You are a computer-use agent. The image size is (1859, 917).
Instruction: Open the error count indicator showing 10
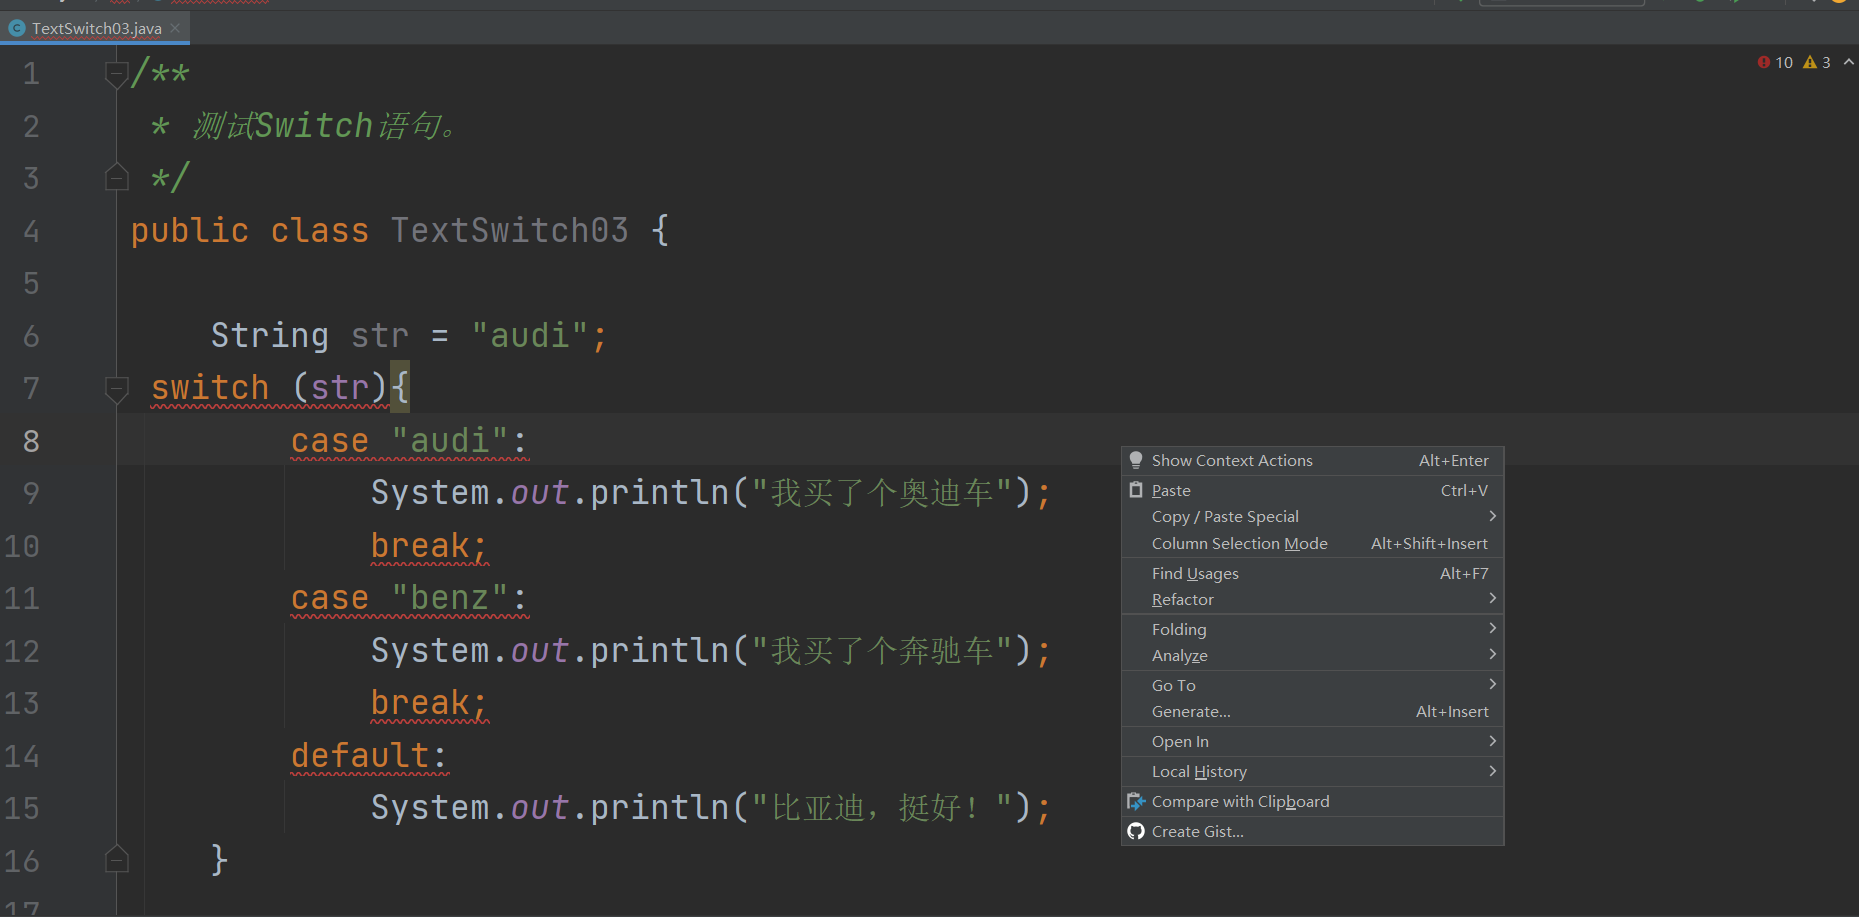[x=1775, y=62]
